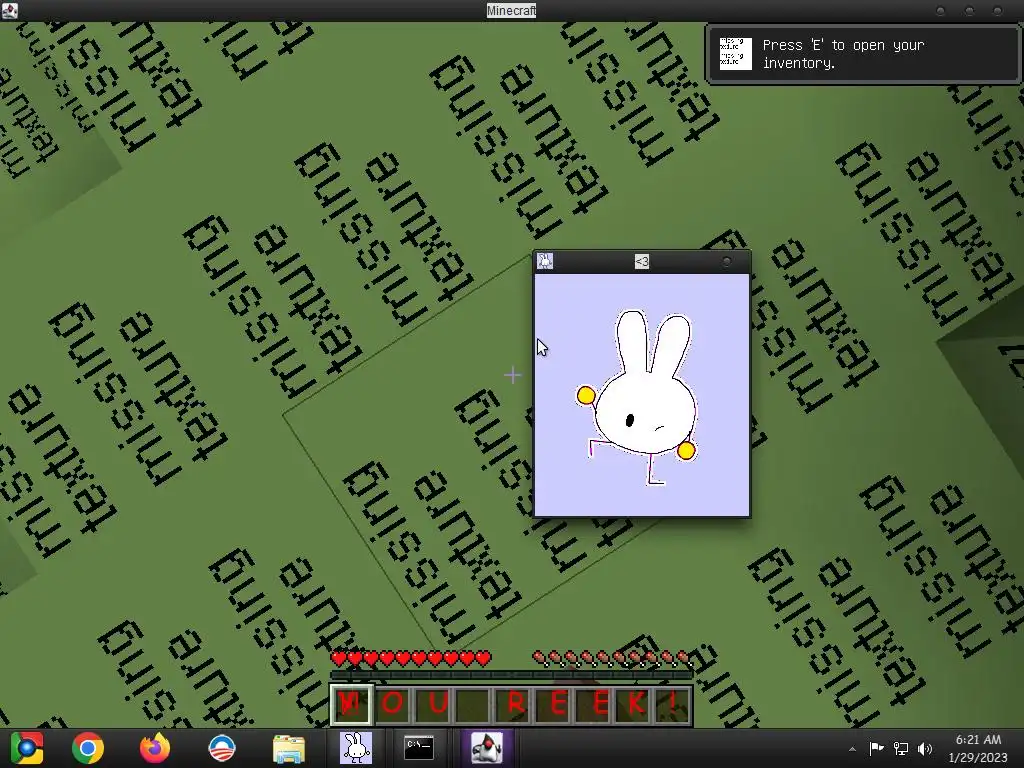Select the last hotbar slot with exclamation mark
Image resolution: width=1024 pixels, height=768 pixels.
[671, 704]
